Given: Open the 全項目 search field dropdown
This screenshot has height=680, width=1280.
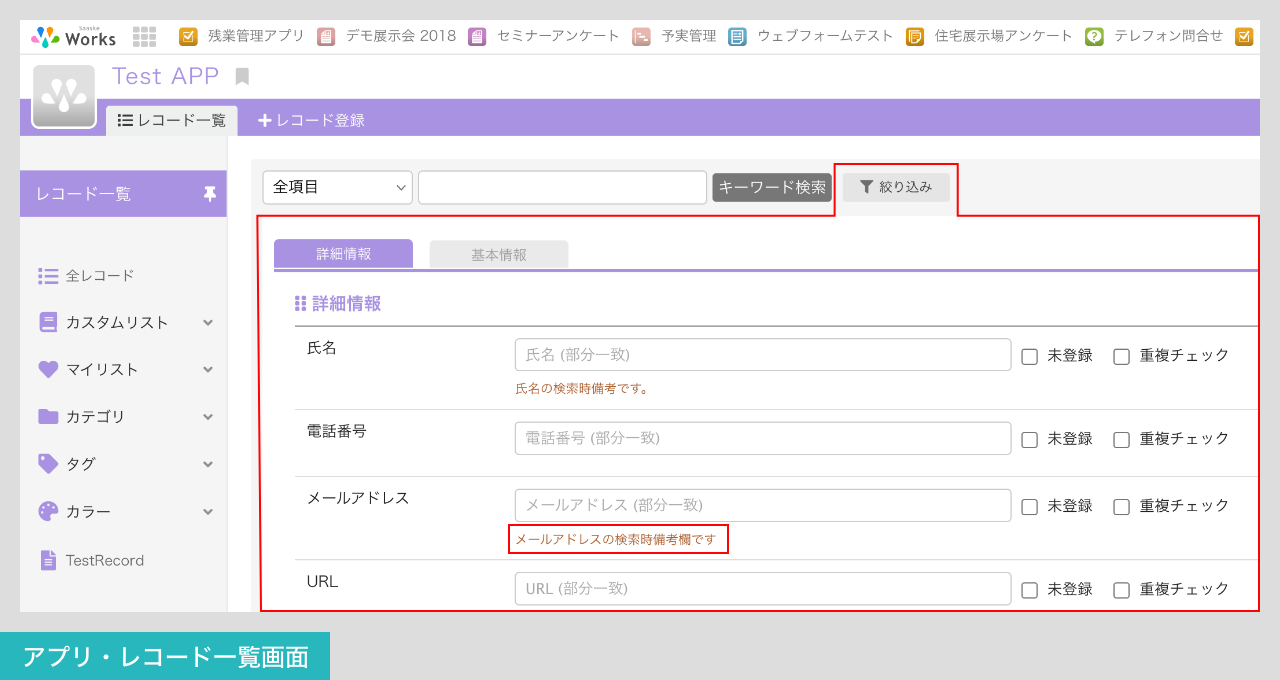Looking at the screenshot, I should tap(338, 187).
